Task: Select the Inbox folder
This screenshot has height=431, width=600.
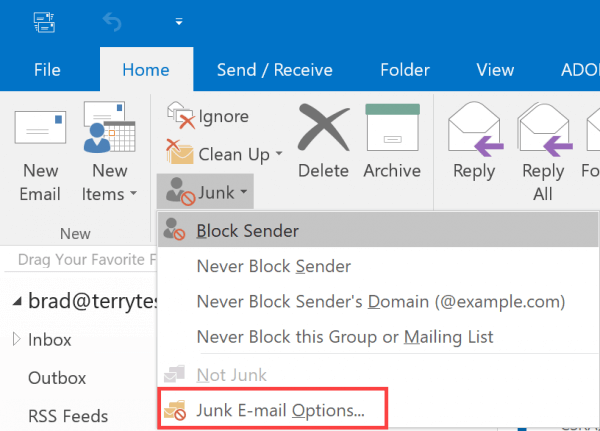Action: (49, 340)
